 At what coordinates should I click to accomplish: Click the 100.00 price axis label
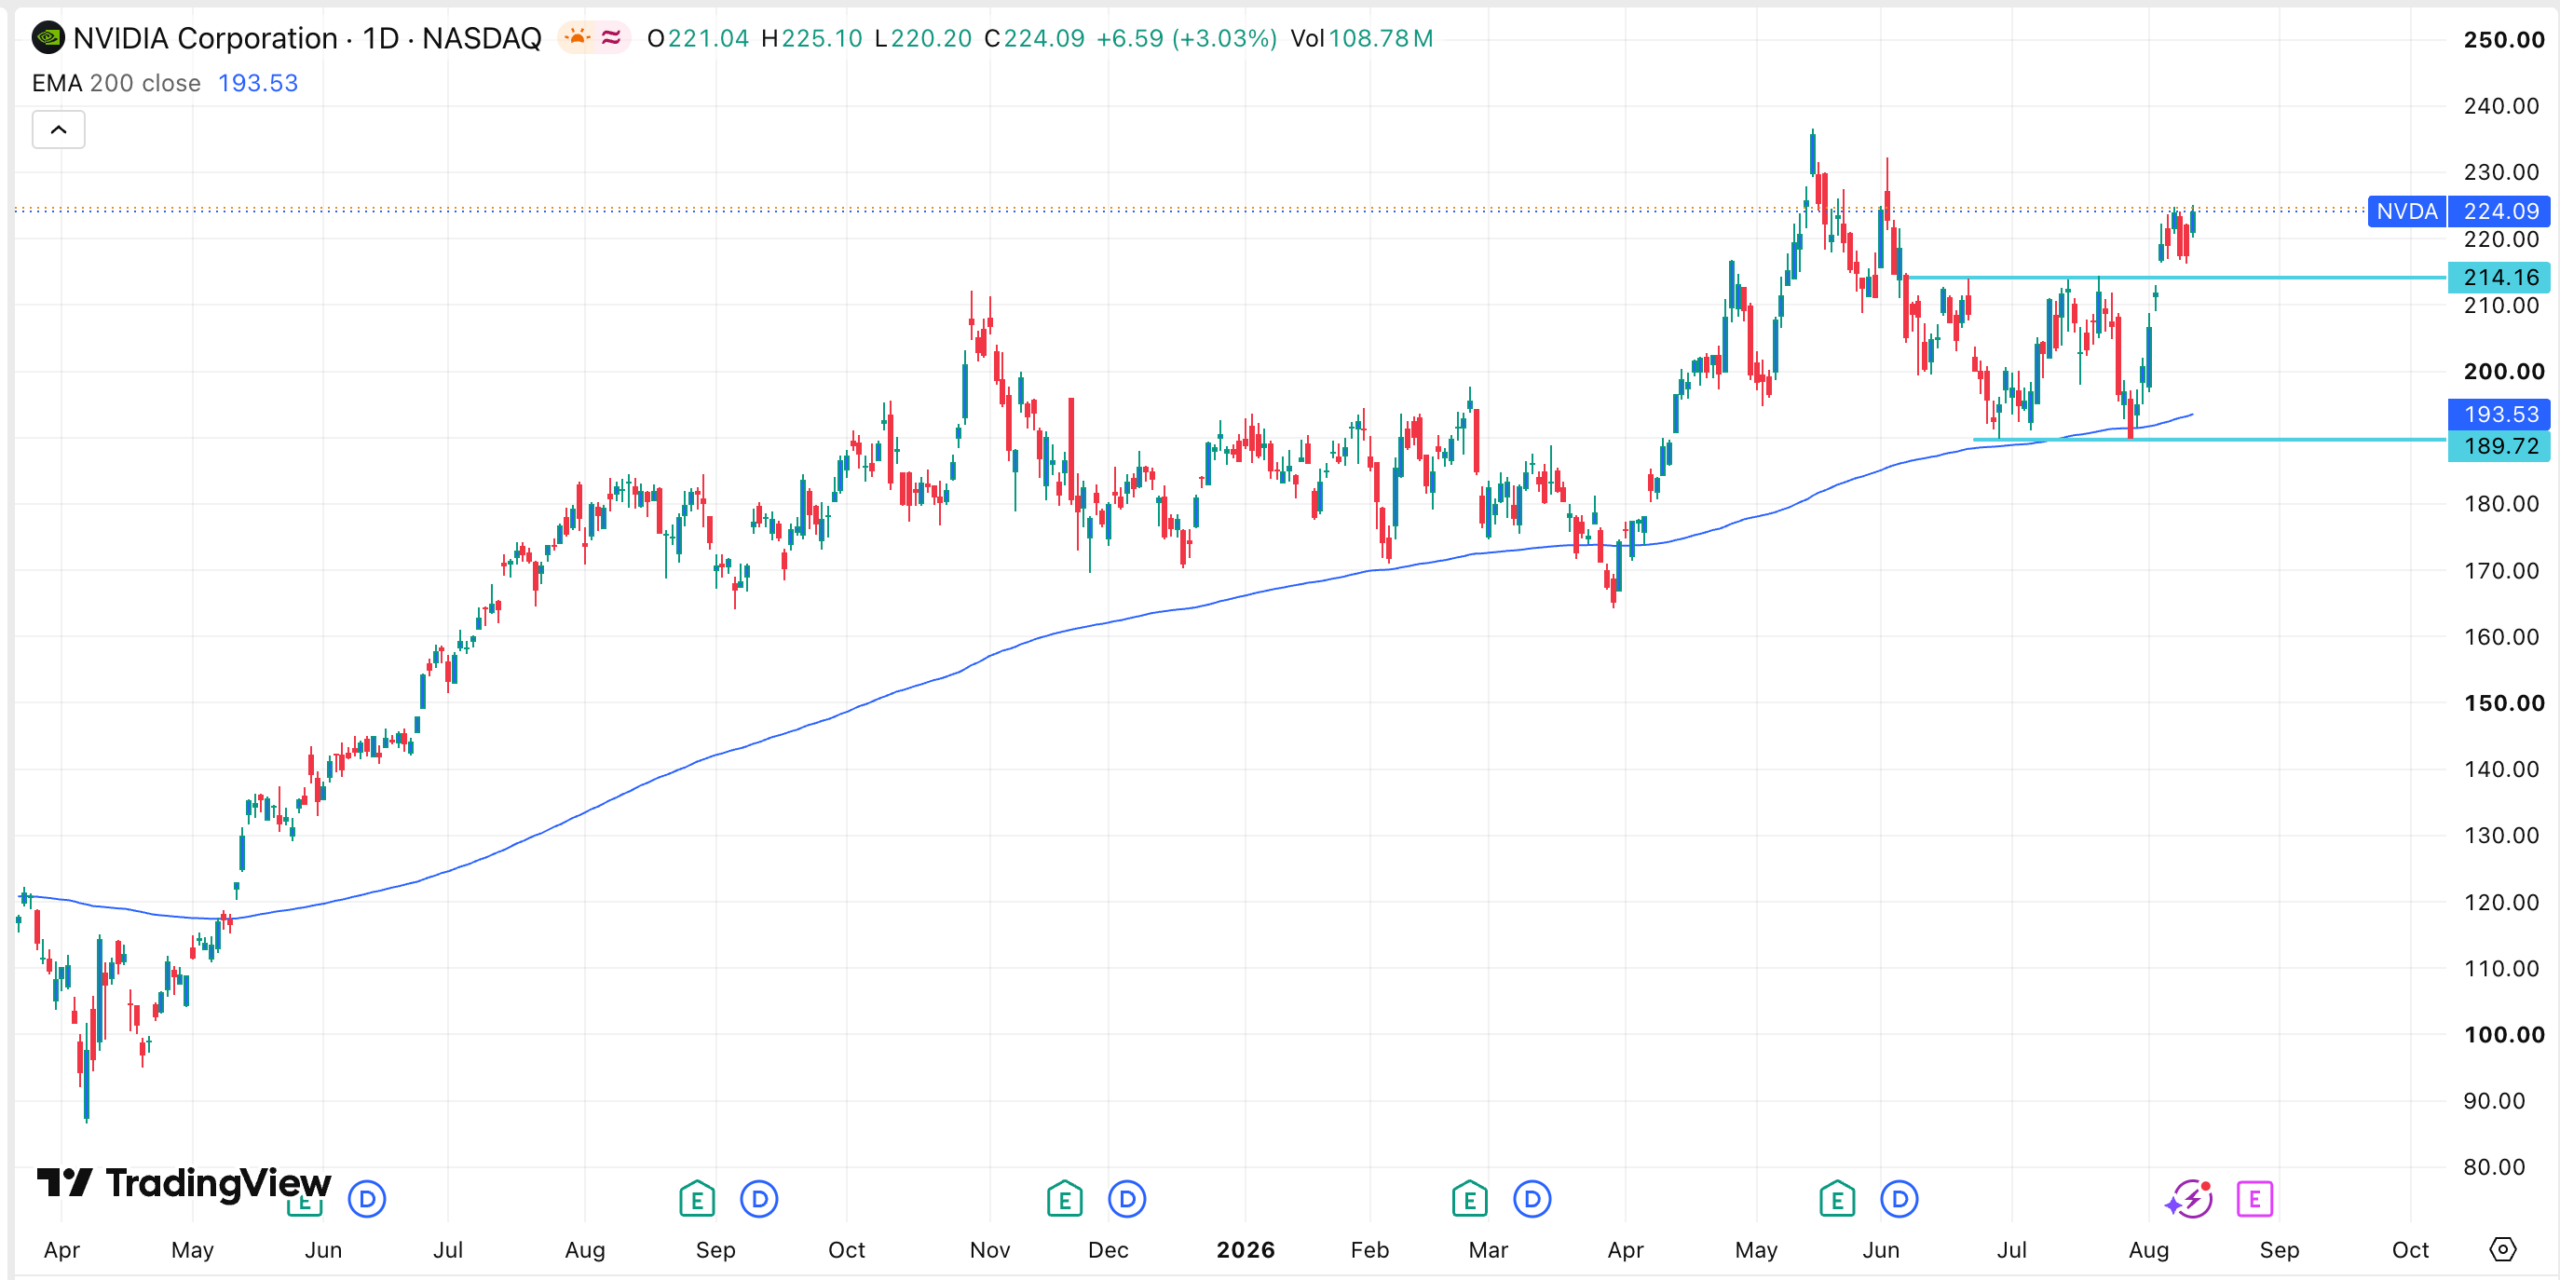tap(2503, 1035)
